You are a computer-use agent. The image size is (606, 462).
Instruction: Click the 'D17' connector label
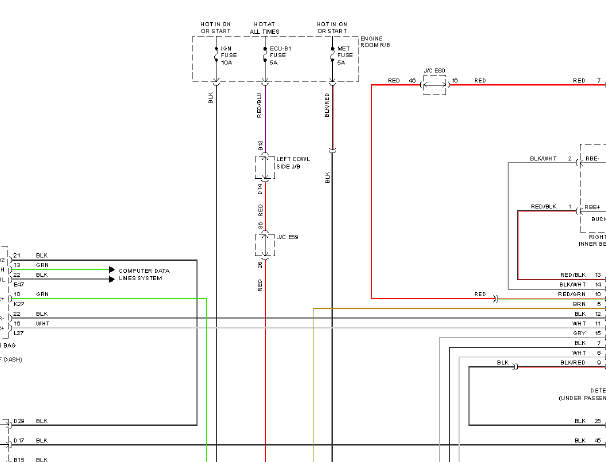[19, 440]
